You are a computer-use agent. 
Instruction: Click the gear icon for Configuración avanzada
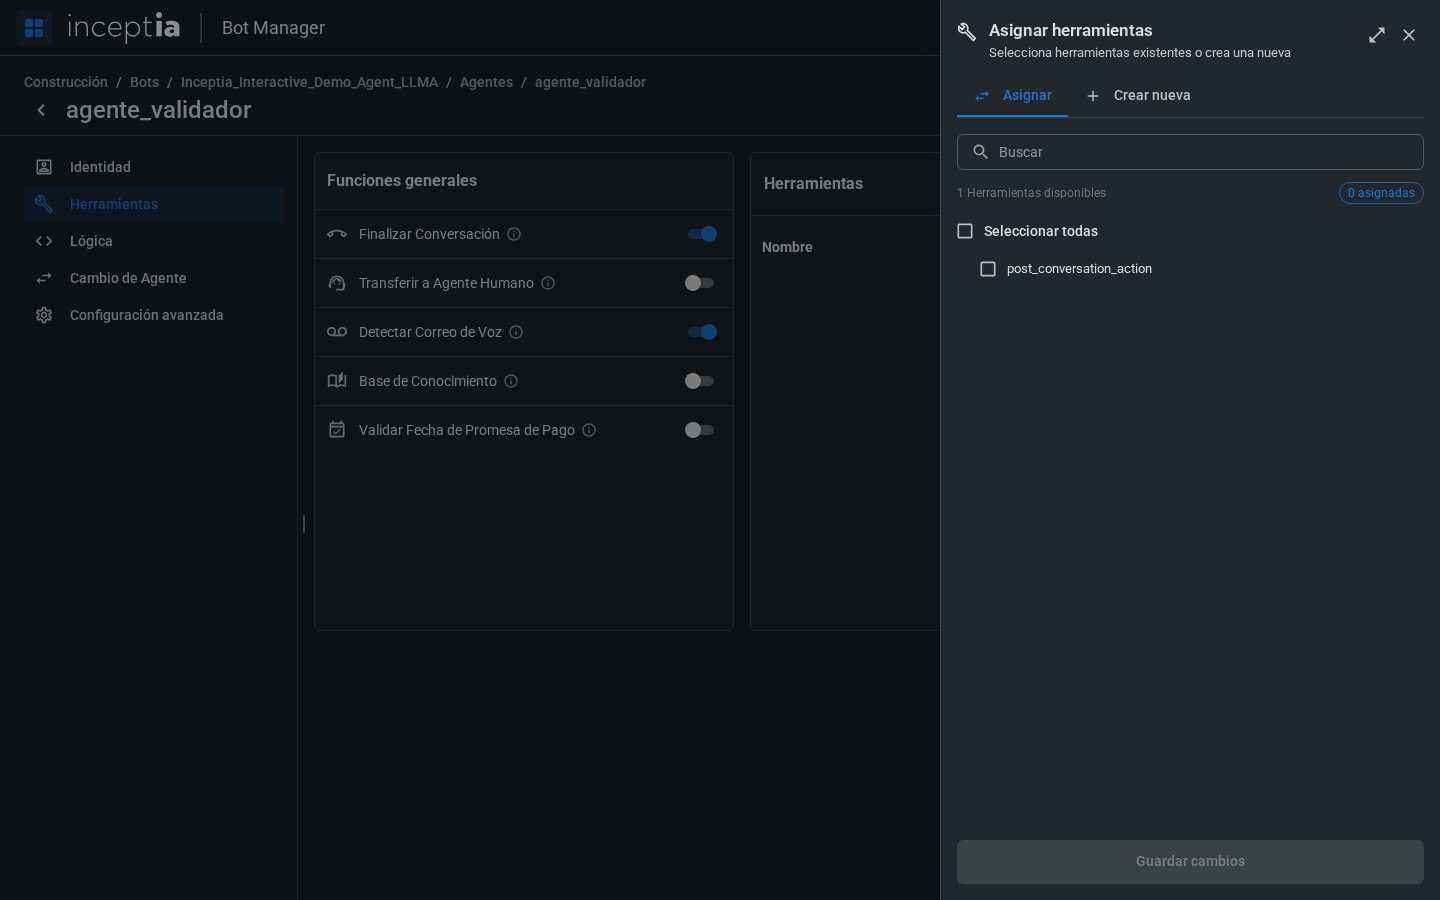(x=44, y=315)
